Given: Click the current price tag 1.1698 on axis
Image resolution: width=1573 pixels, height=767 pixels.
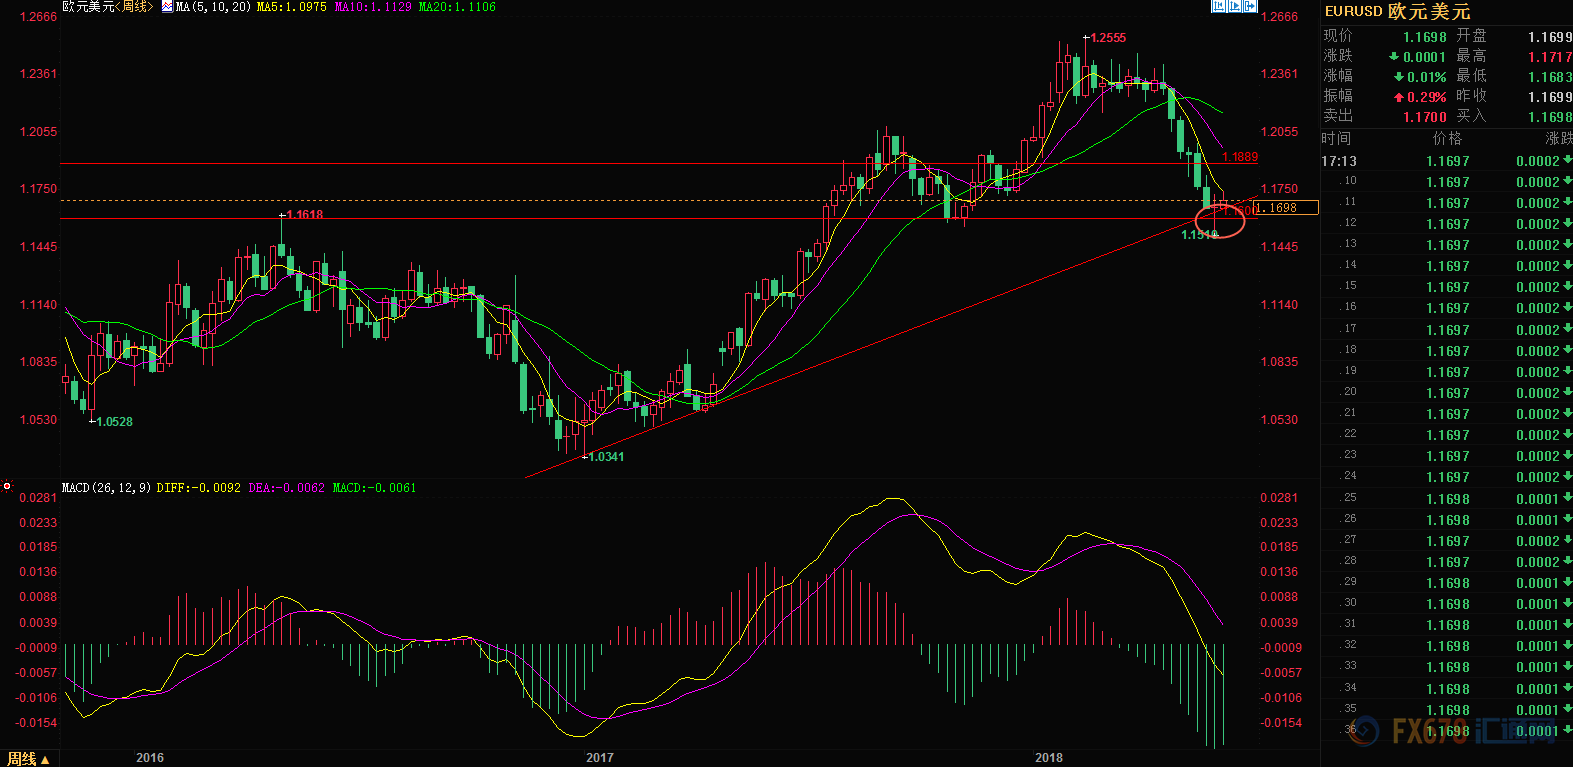Looking at the screenshot, I should coord(1286,208).
